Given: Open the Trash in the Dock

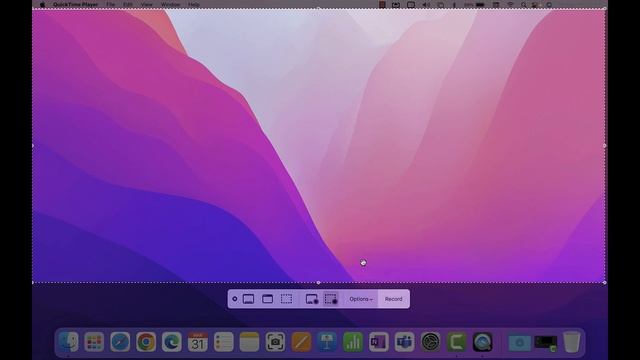Looking at the screenshot, I should point(571,342).
